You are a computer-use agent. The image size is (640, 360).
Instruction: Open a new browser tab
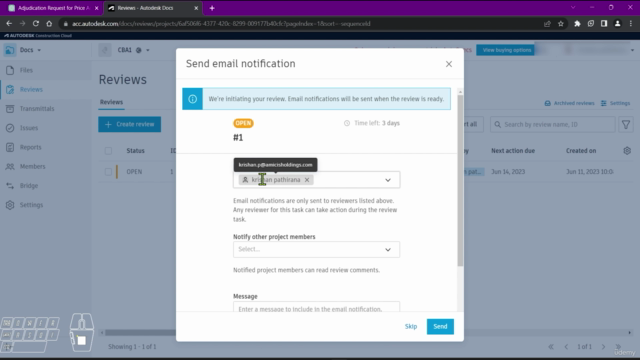pyautogui.click(x=212, y=8)
